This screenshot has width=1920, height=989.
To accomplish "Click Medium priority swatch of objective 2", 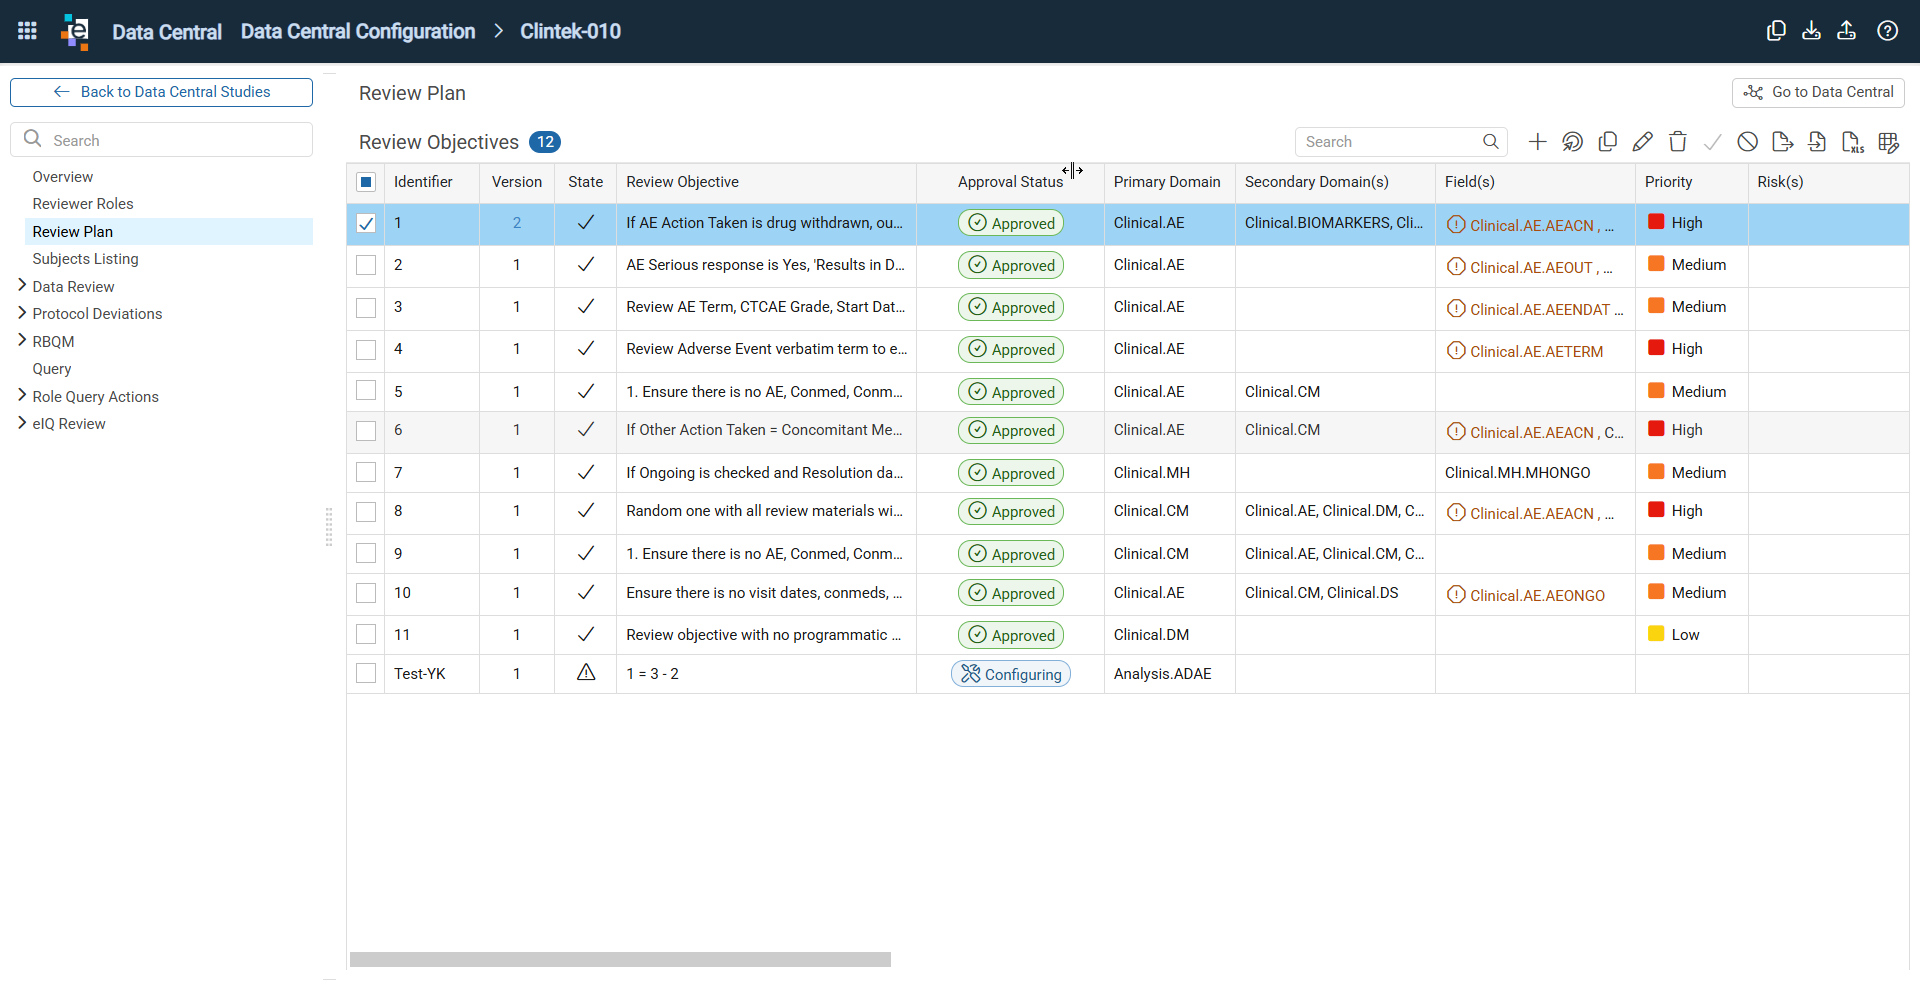I will click(x=1656, y=264).
